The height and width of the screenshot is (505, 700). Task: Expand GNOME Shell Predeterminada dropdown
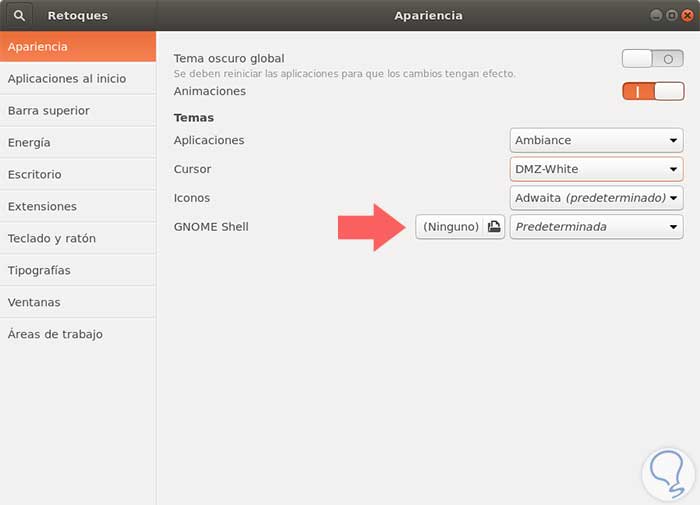[596, 227]
